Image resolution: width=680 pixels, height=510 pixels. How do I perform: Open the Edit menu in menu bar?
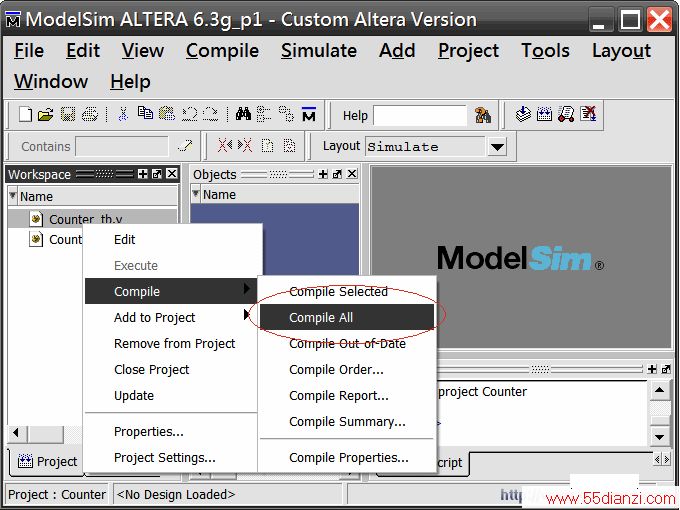(x=83, y=51)
